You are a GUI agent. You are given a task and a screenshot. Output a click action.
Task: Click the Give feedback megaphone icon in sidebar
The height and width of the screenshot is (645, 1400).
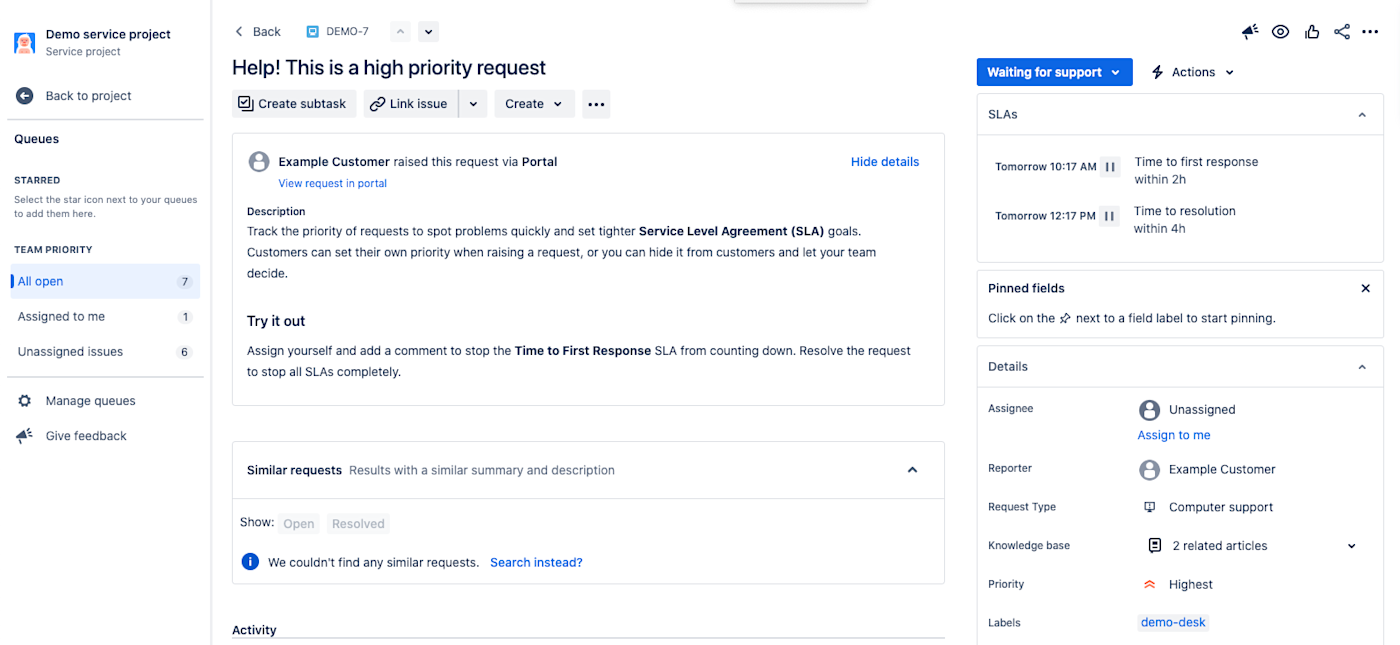(25, 436)
